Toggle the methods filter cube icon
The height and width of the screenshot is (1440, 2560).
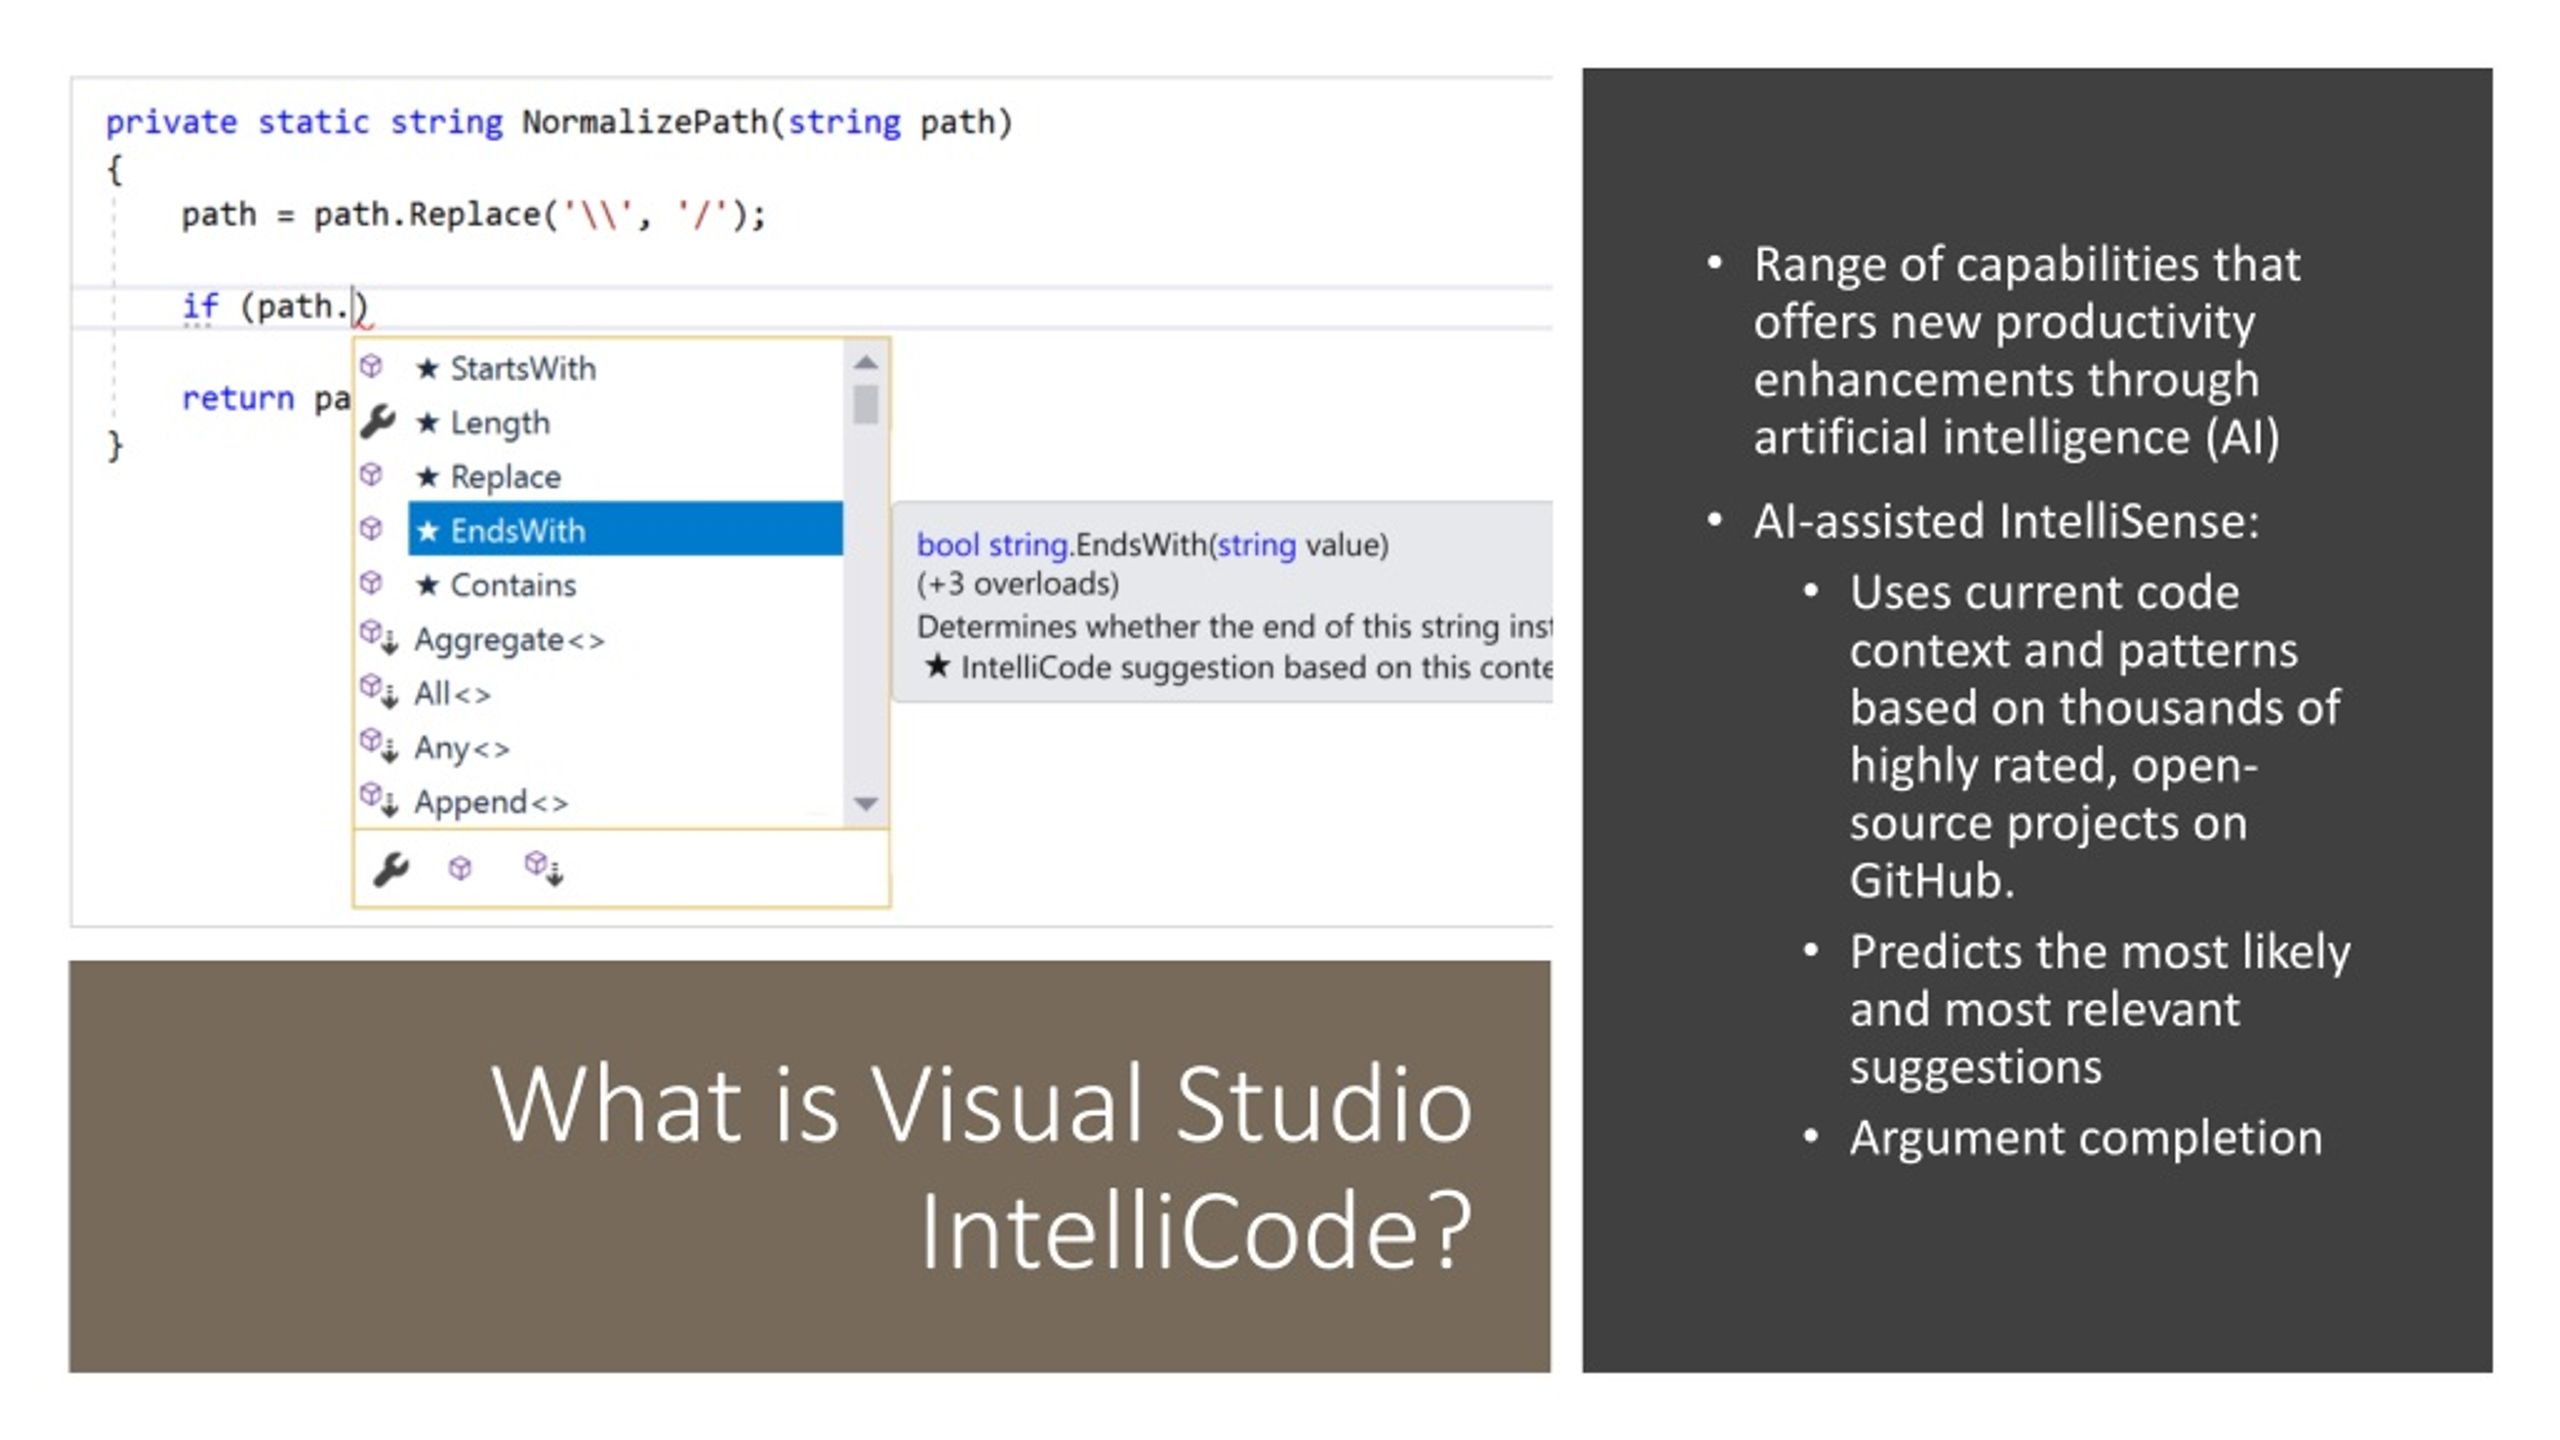point(460,868)
